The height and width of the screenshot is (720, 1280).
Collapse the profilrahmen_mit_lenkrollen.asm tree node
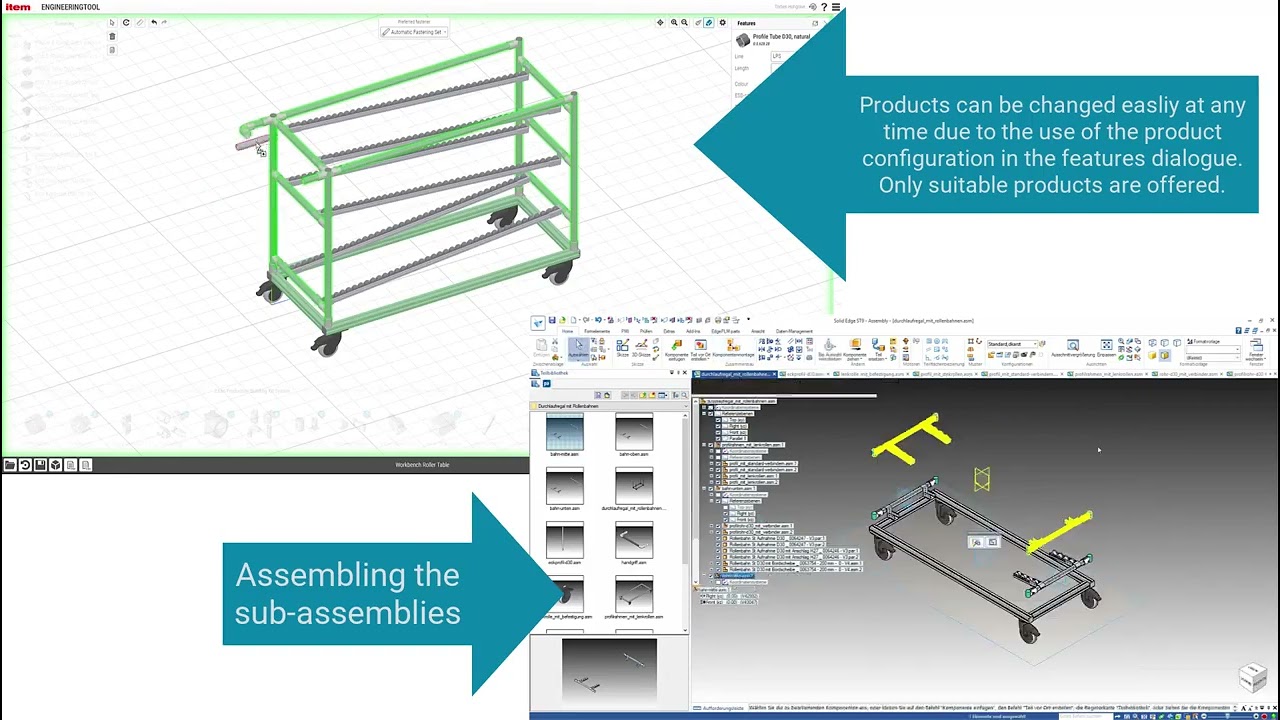pos(705,444)
